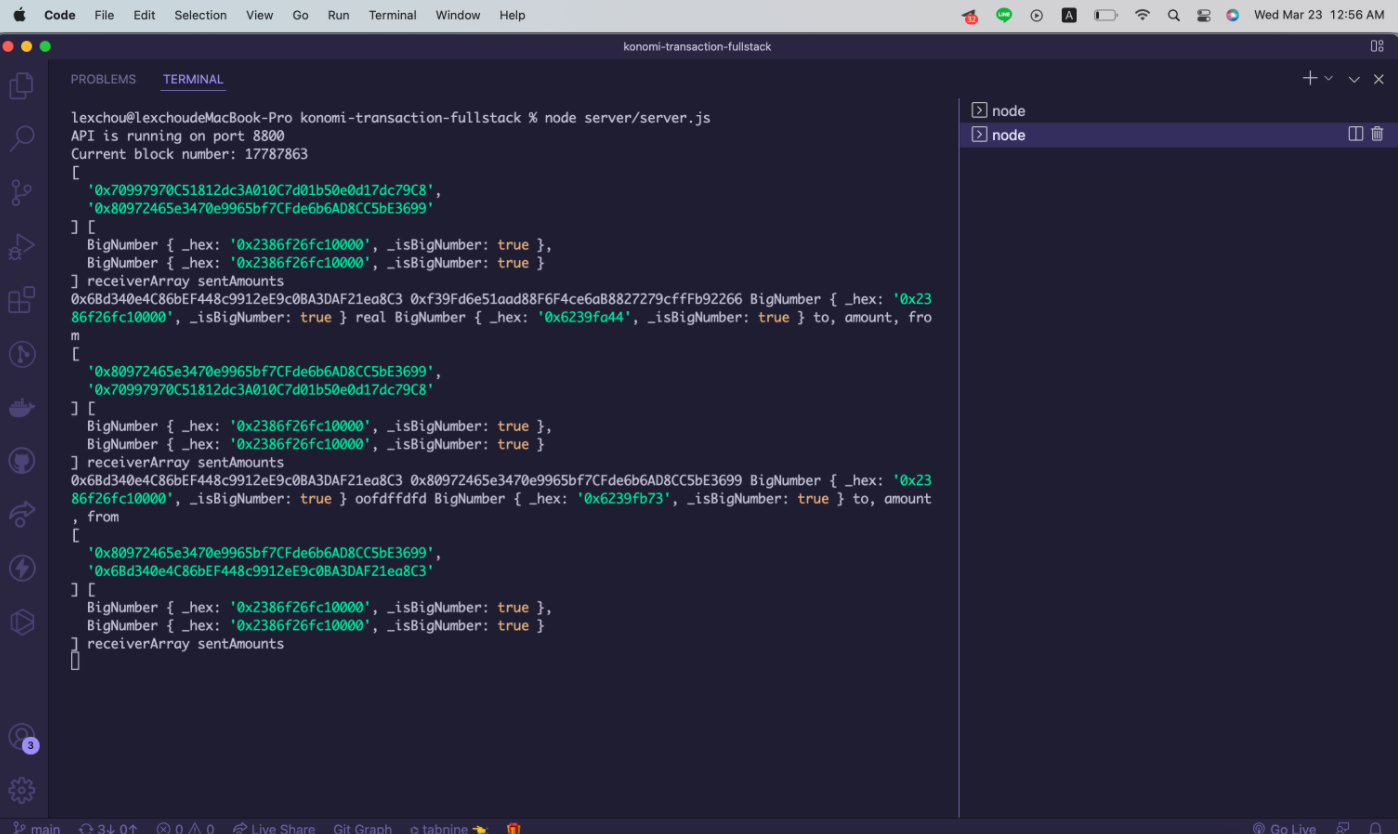1398x834 pixels.
Task: Open the Docker panel icon
Action: (x=22, y=407)
